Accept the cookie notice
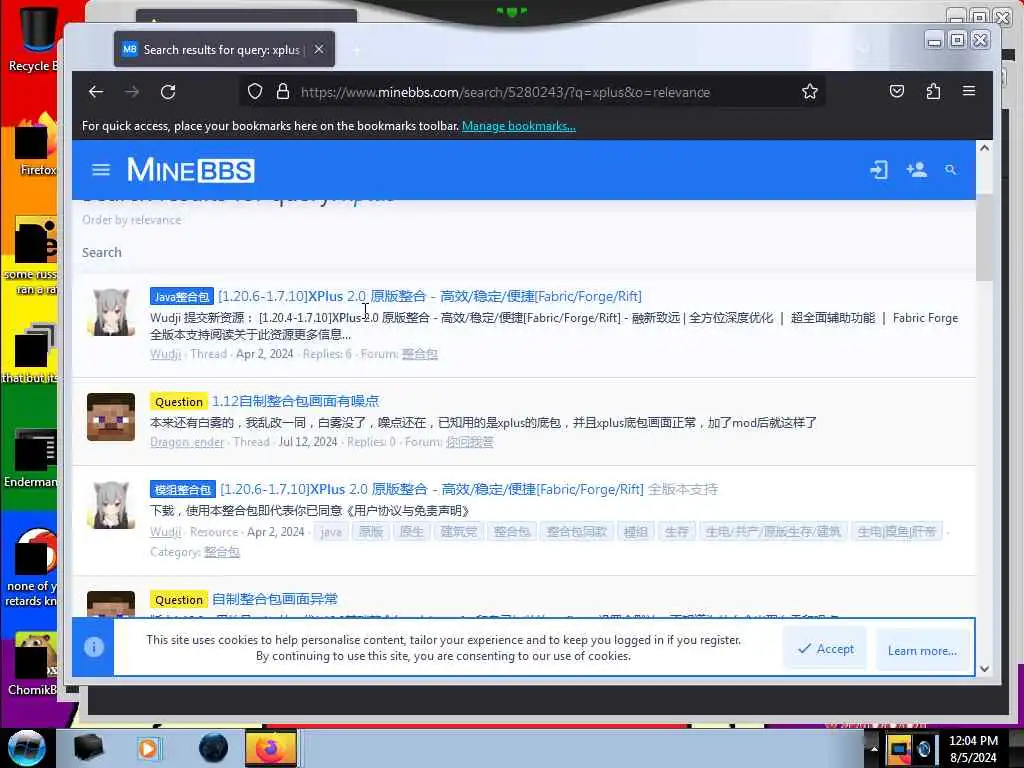The image size is (1024, 768). [825, 648]
